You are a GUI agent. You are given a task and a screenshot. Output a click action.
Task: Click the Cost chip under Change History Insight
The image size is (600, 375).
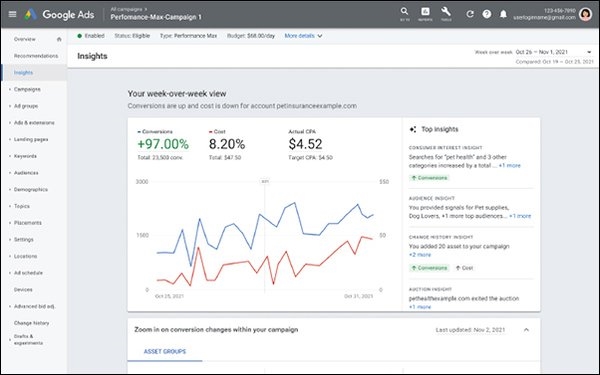pos(464,268)
